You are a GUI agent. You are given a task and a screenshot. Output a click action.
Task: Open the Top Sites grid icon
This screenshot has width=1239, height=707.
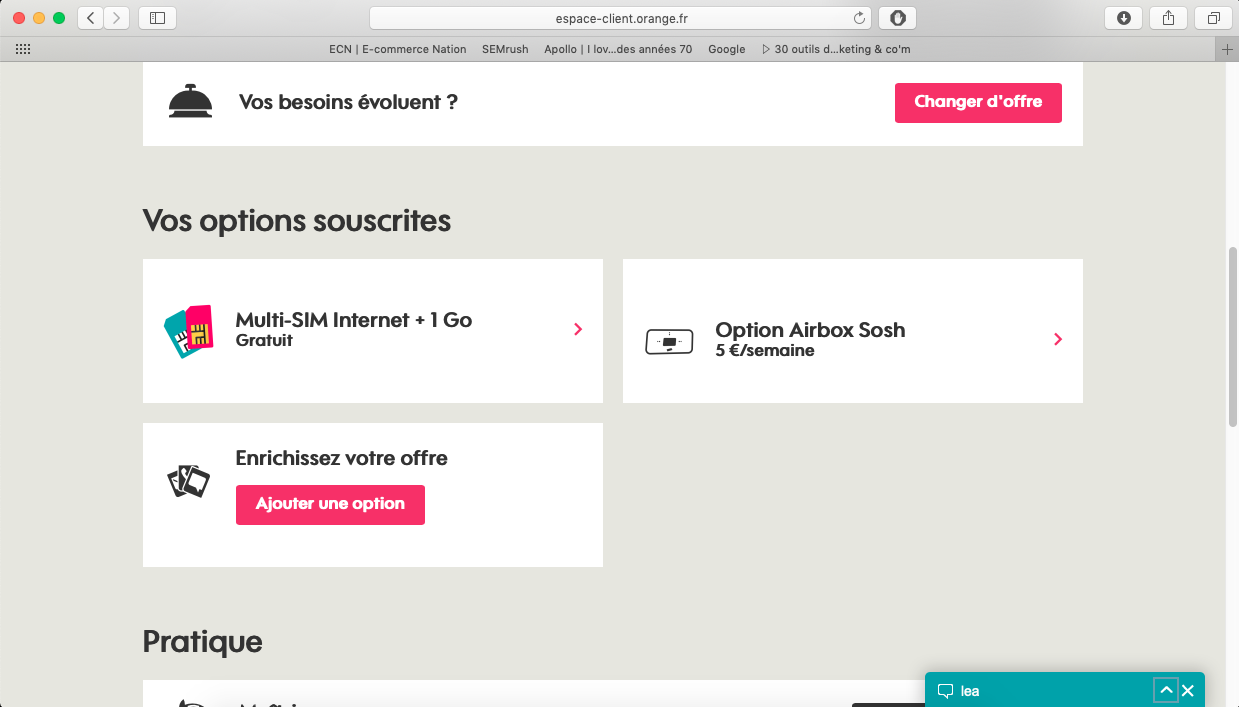(x=23, y=49)
